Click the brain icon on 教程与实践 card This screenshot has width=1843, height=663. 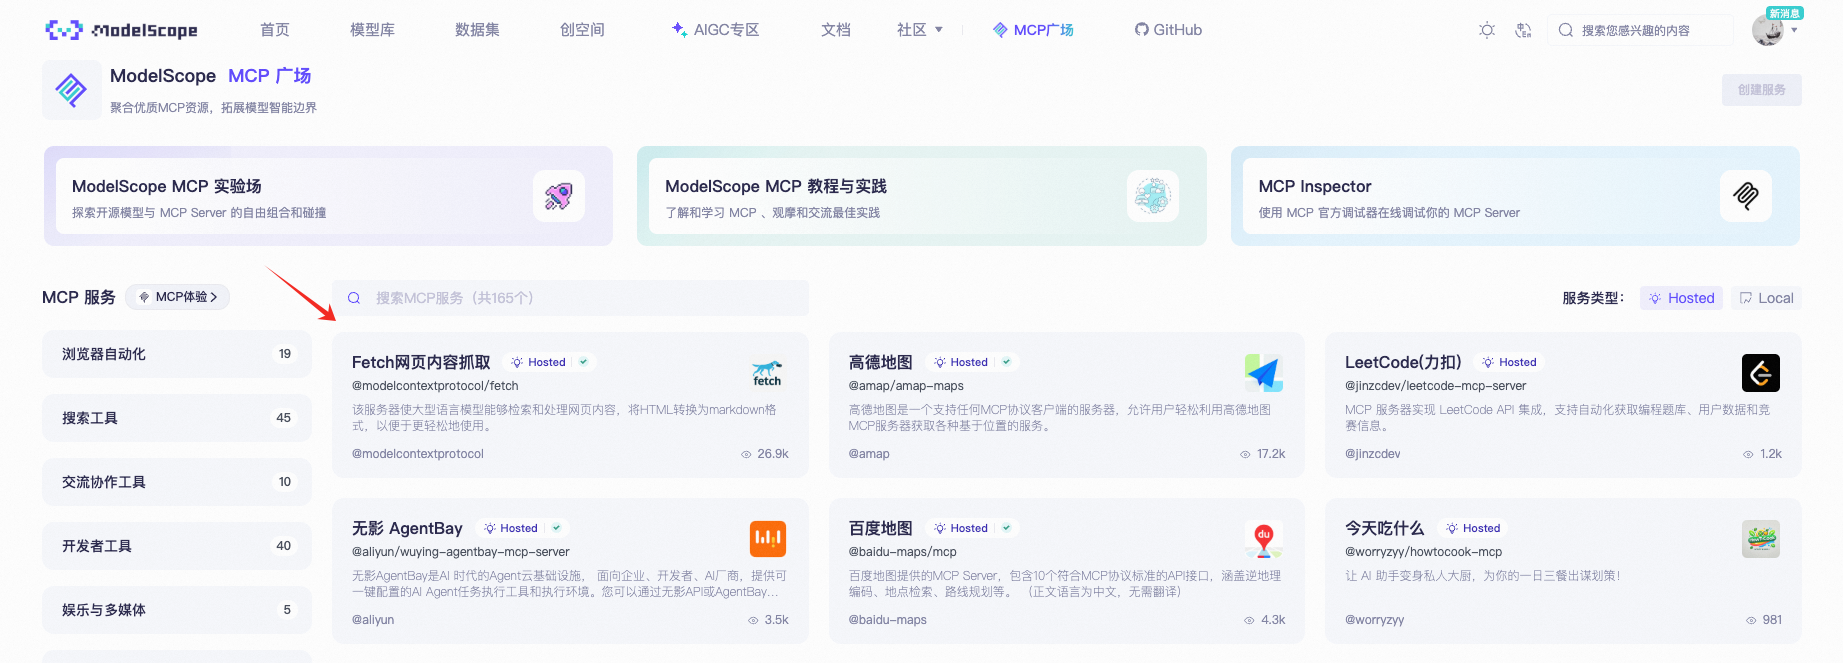[1152, 196]
